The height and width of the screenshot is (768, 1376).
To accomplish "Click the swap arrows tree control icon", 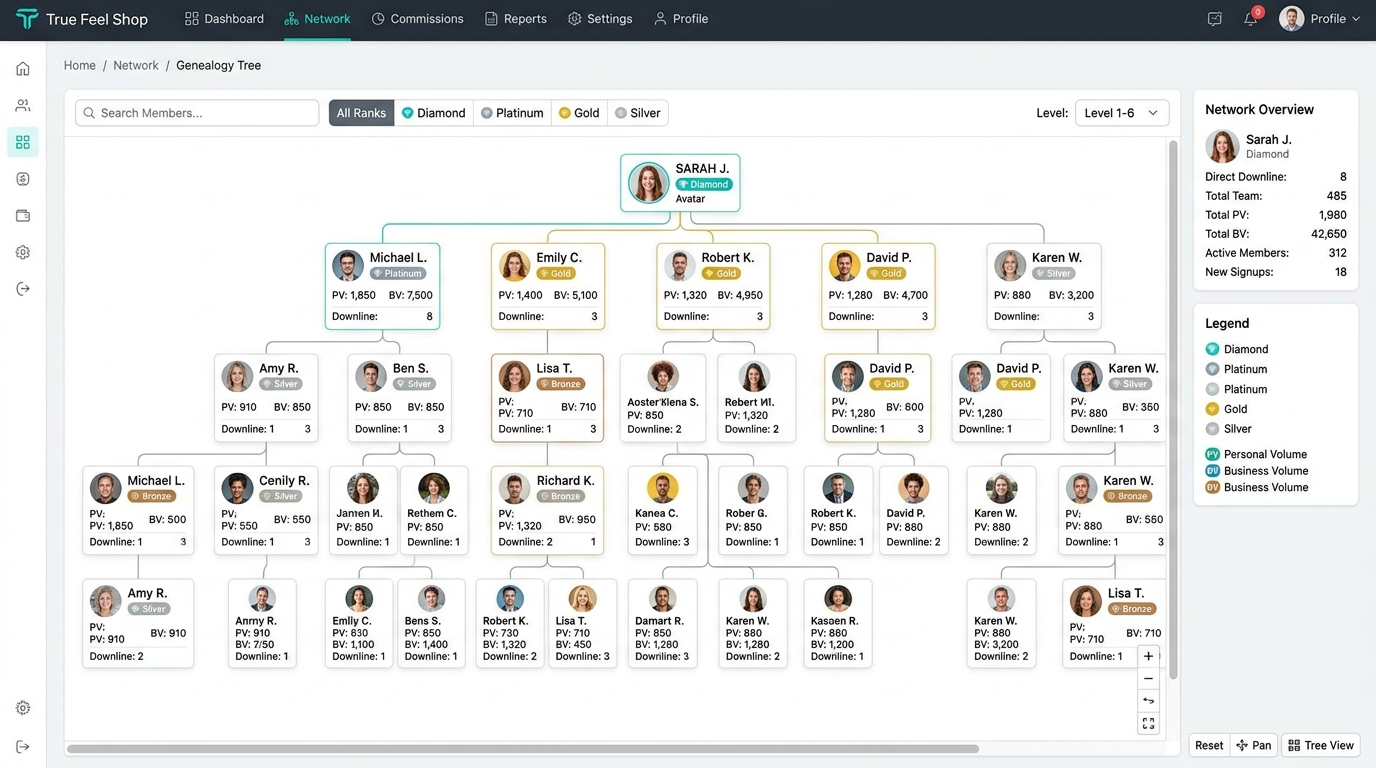I will click(x=1148, y=701).
